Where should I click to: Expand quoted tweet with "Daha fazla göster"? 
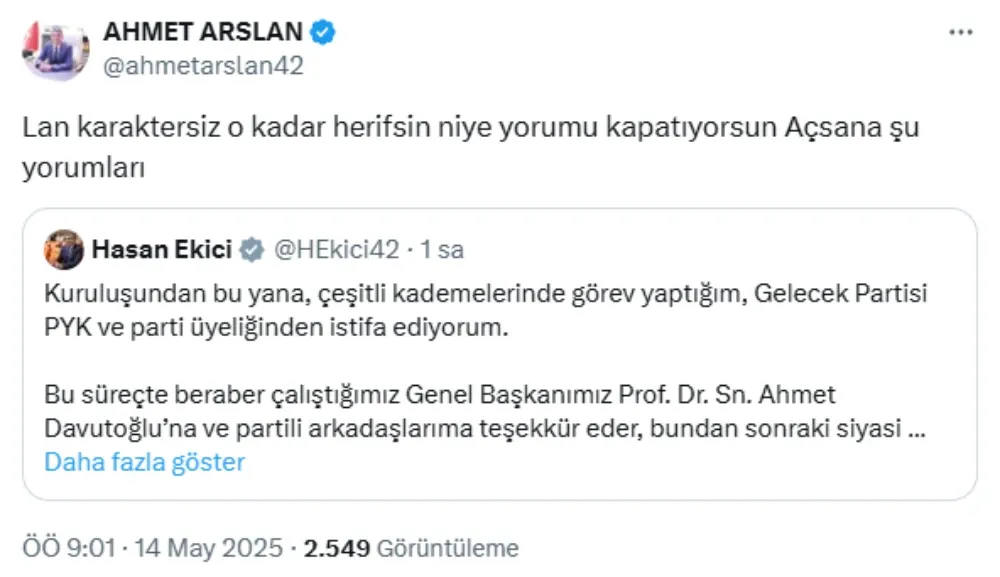pyautogui.click(x=144, y=462)
